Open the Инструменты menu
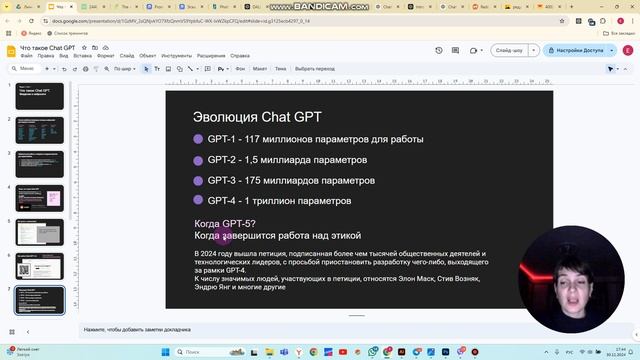 point(176,56)
